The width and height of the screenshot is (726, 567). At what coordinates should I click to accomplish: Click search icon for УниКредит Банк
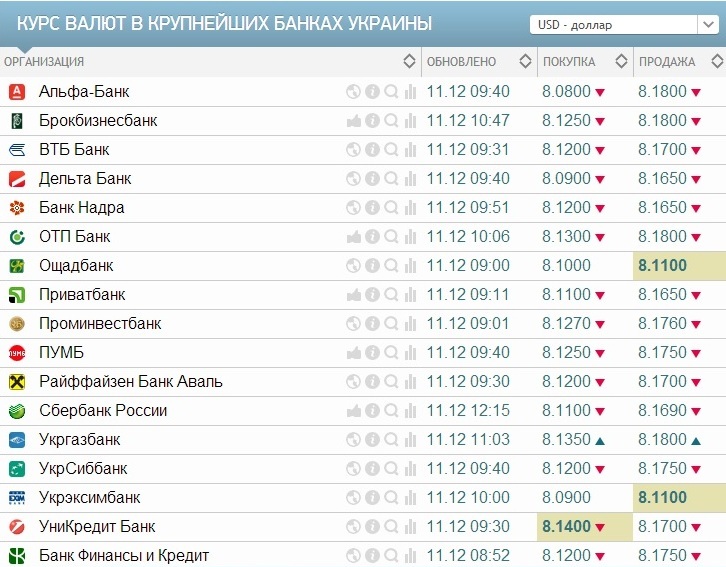pyautogui.click(x=391, y=527)
